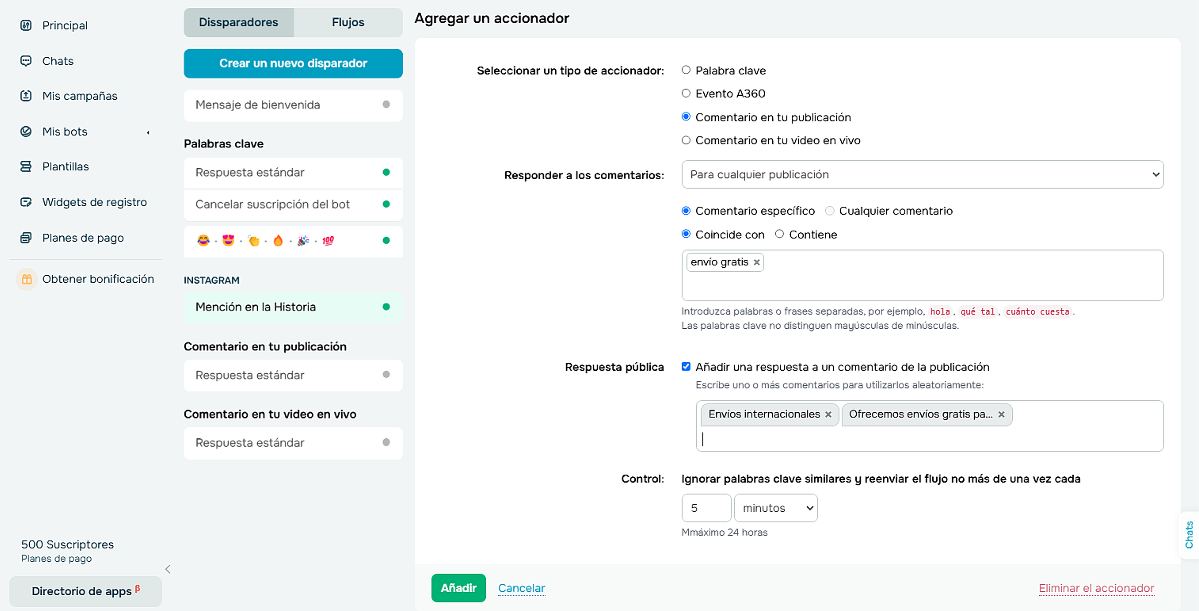
Task: Click the Planes de pago icon
Action: (x=24, y=237)
